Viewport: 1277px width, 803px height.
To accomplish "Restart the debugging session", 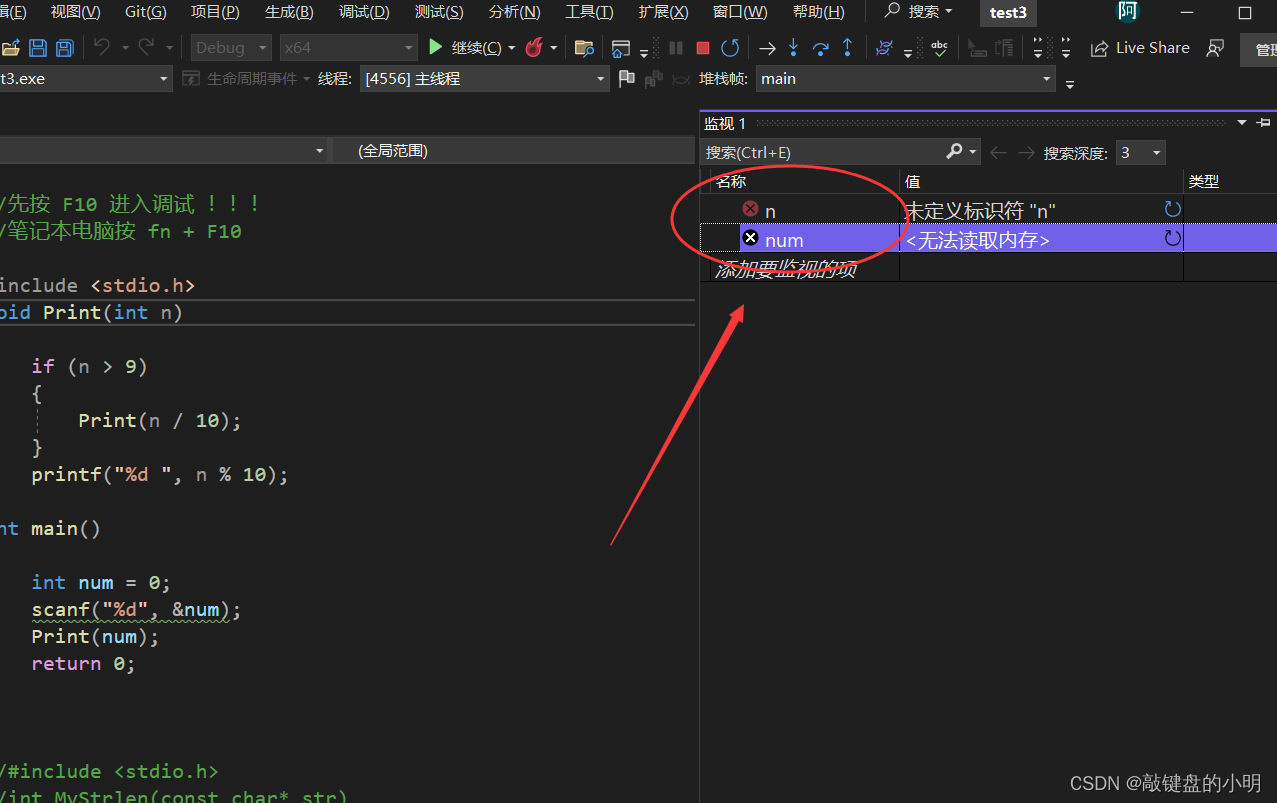I will point(731,48).
